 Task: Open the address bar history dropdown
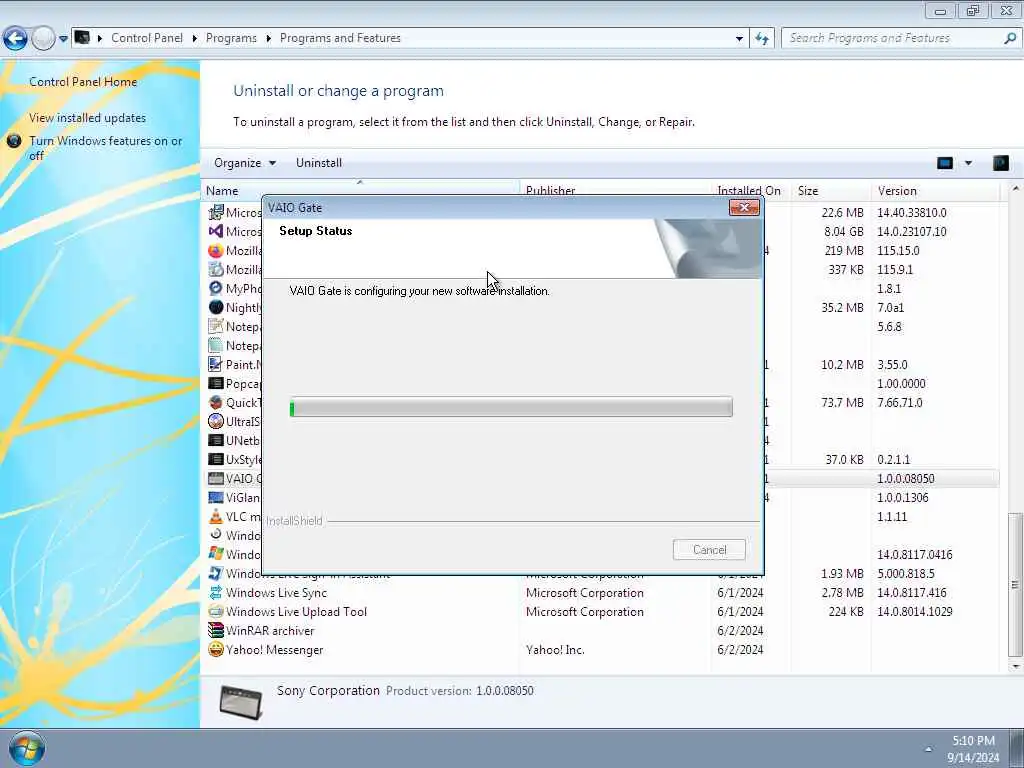[x=739, y=39]
